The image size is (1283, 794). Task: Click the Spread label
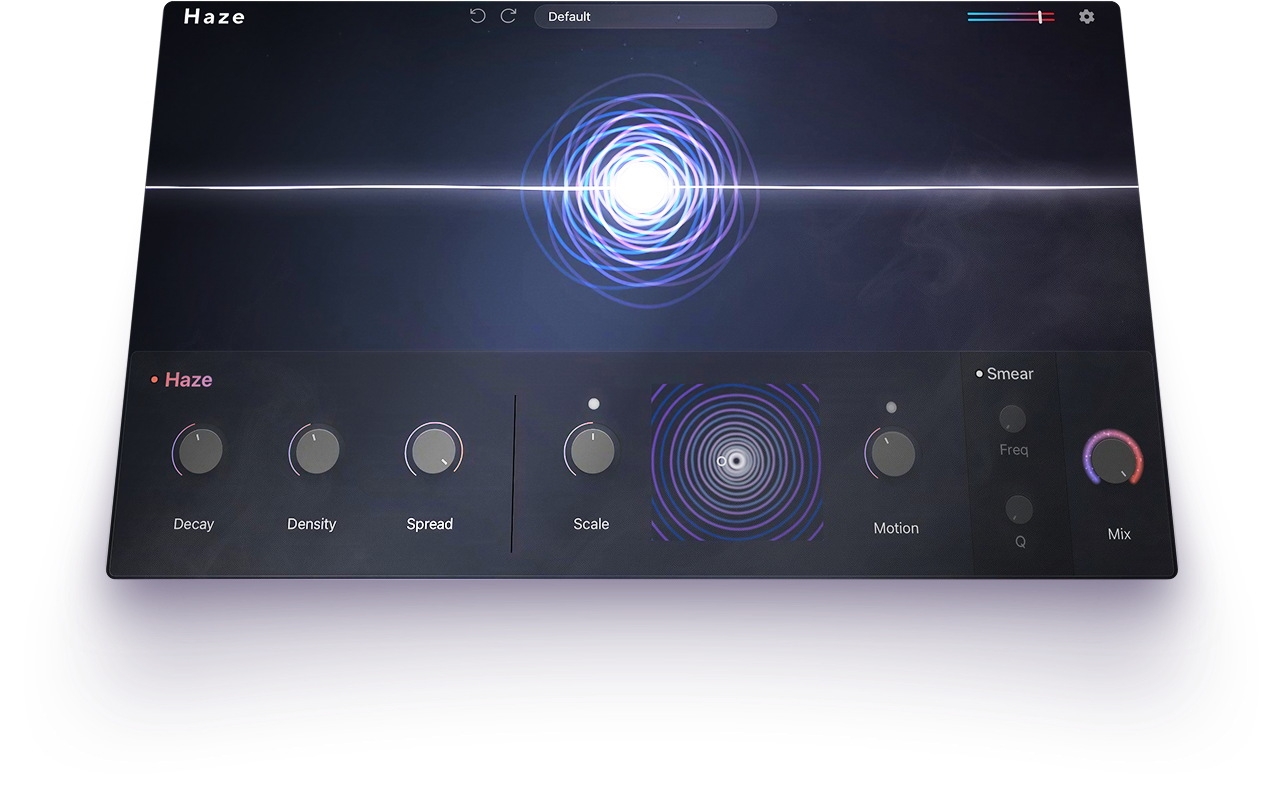pos(430,524)
